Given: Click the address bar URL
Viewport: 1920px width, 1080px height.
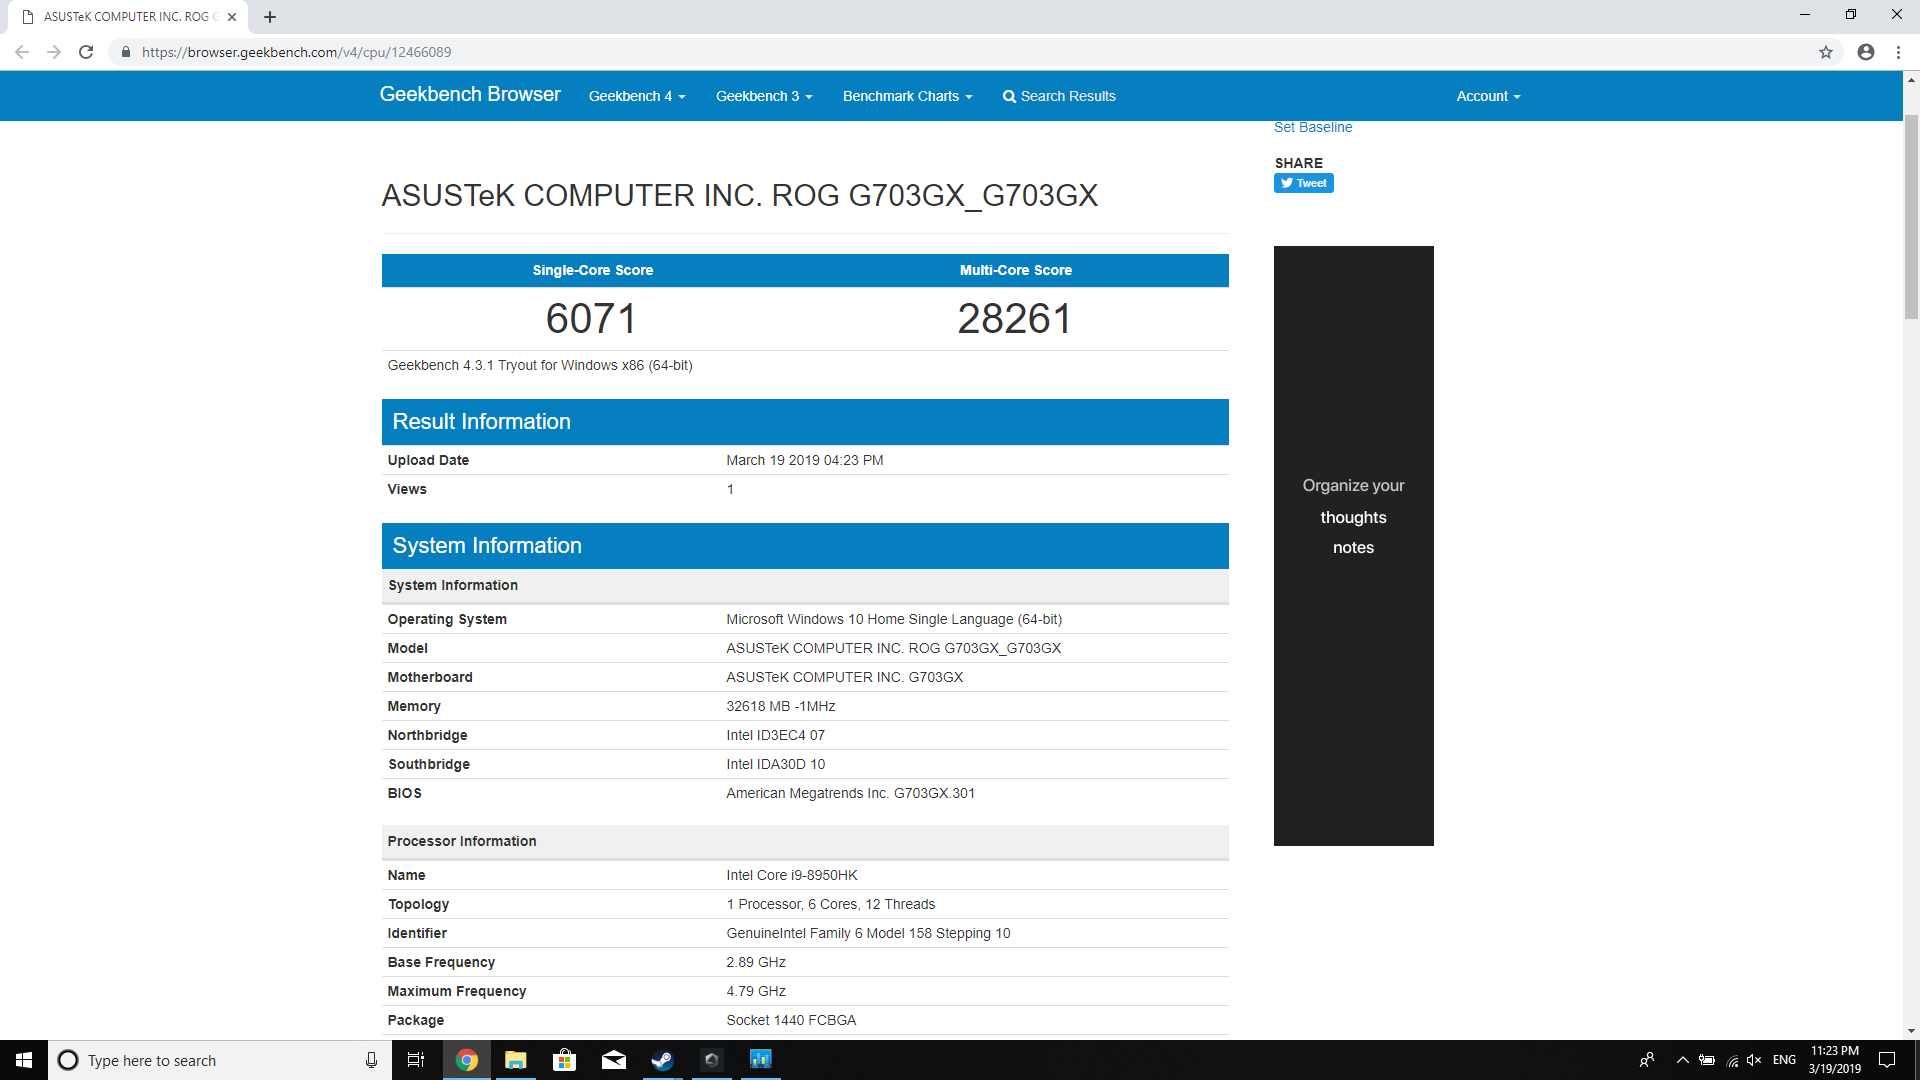Looking at the screenshot, I should point(296,52).
